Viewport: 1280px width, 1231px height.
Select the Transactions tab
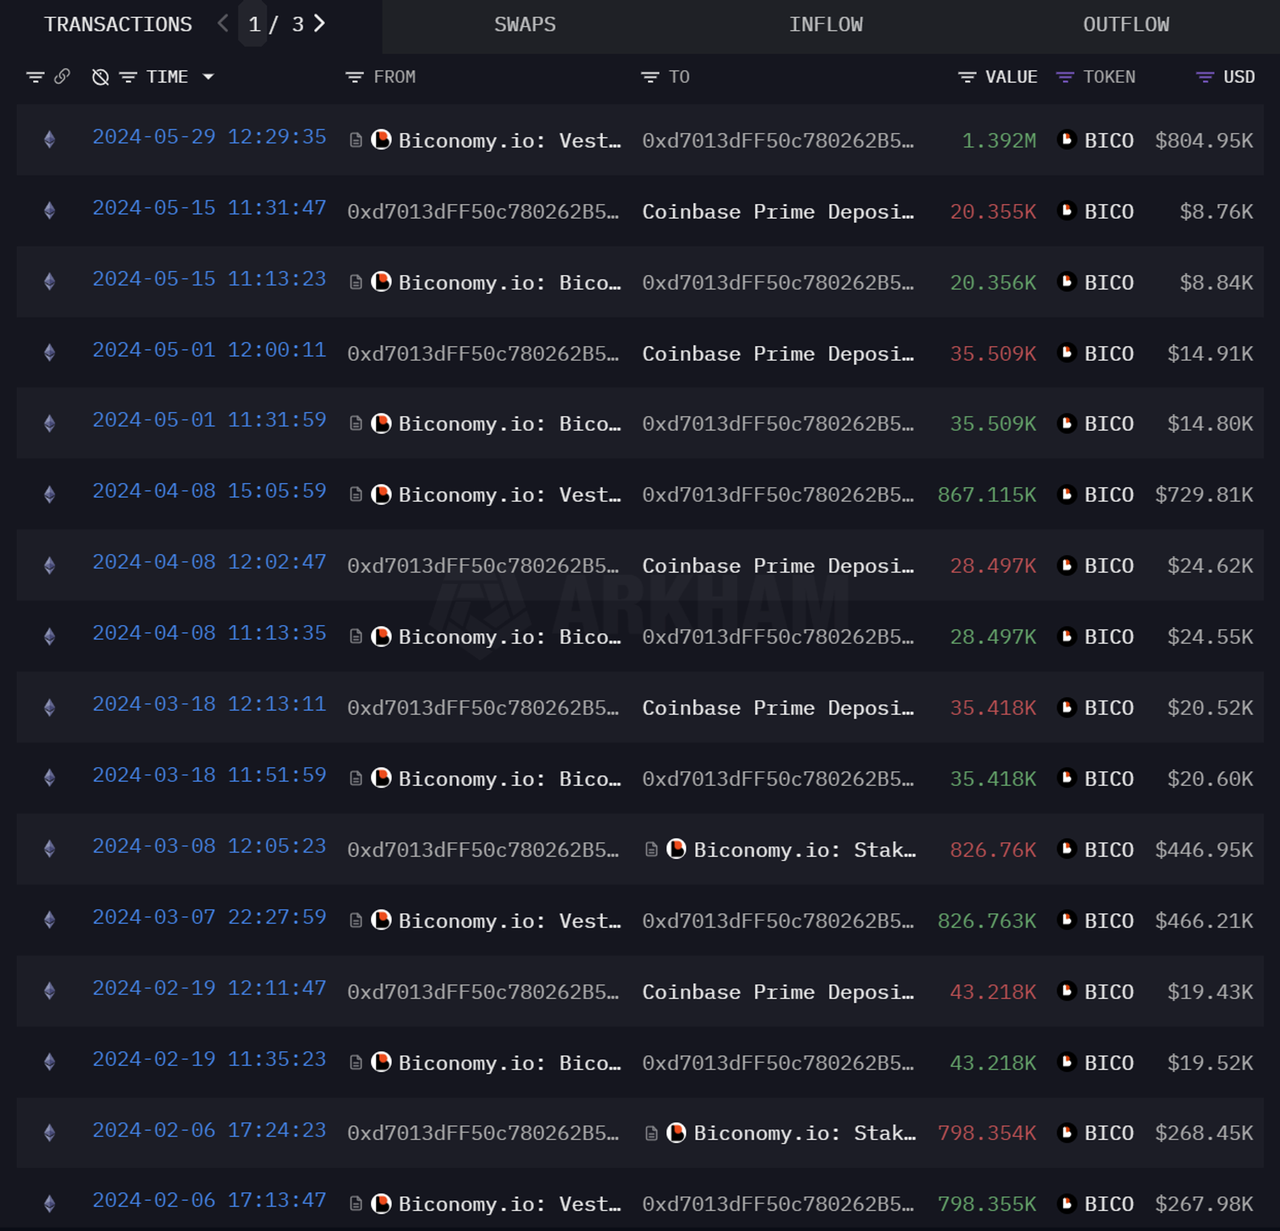coord(118,24)
